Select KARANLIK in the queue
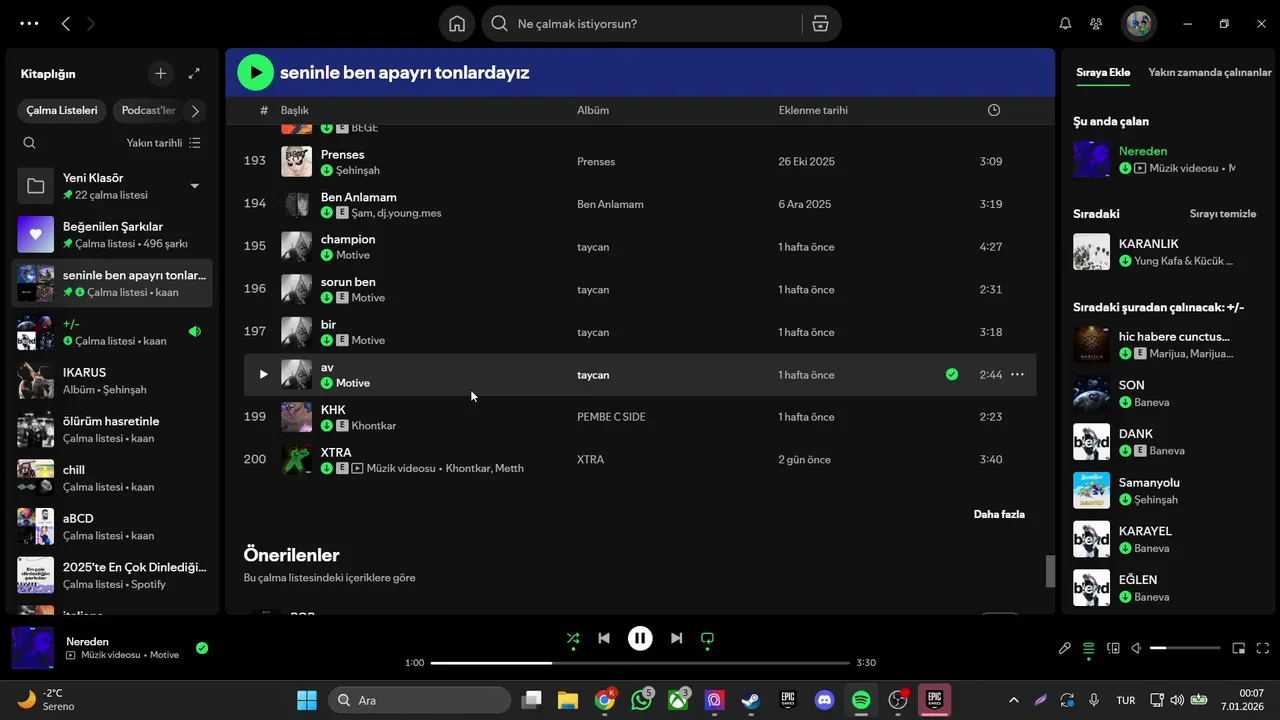Screen dimensions: 1280x720 [1168, 252]
